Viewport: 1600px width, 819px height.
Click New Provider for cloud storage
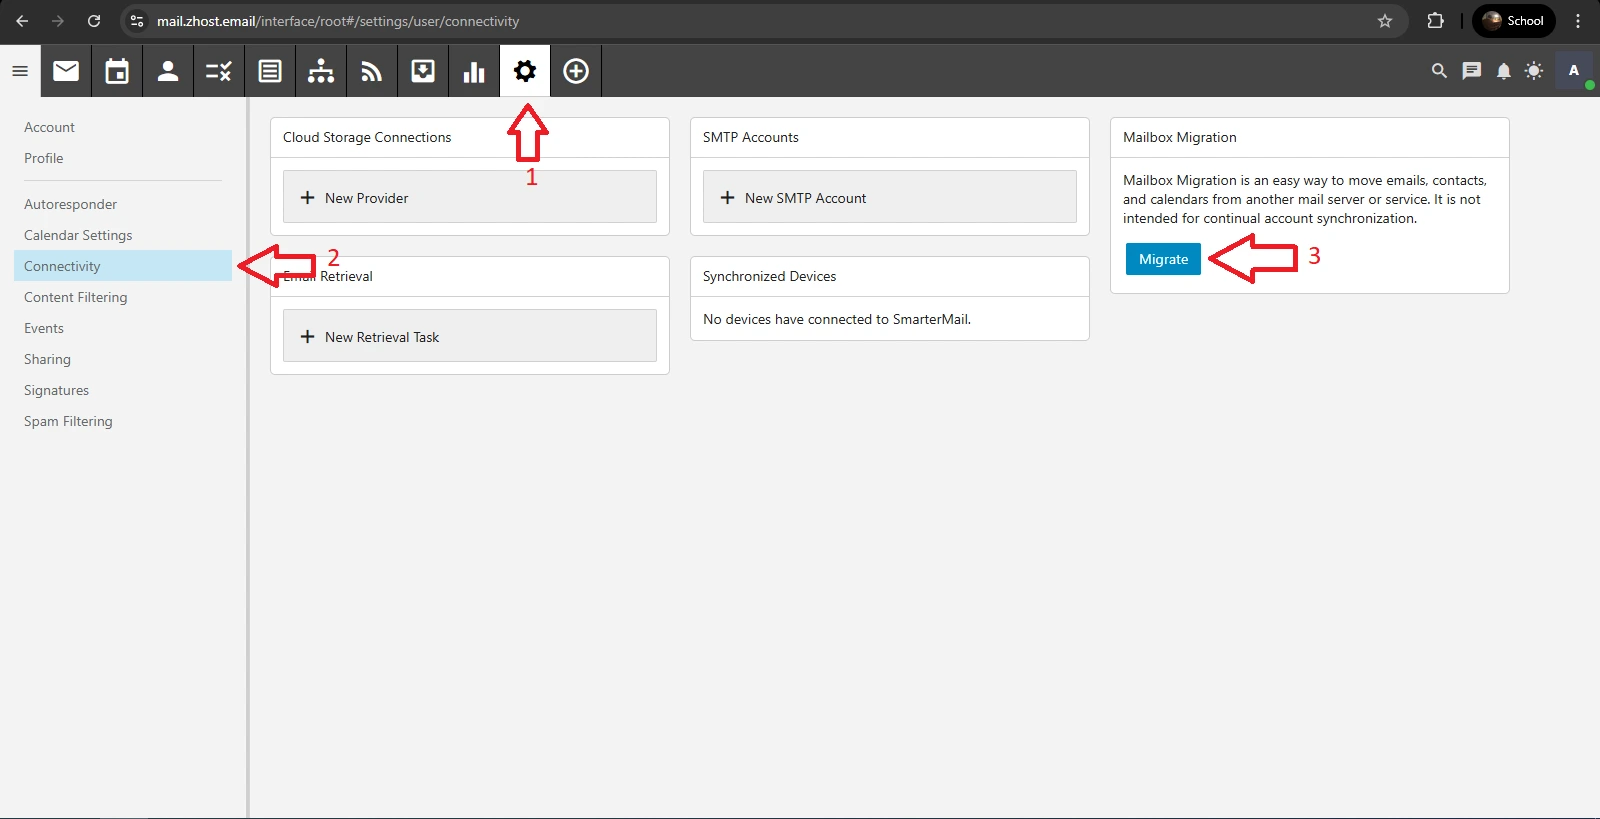469,197
